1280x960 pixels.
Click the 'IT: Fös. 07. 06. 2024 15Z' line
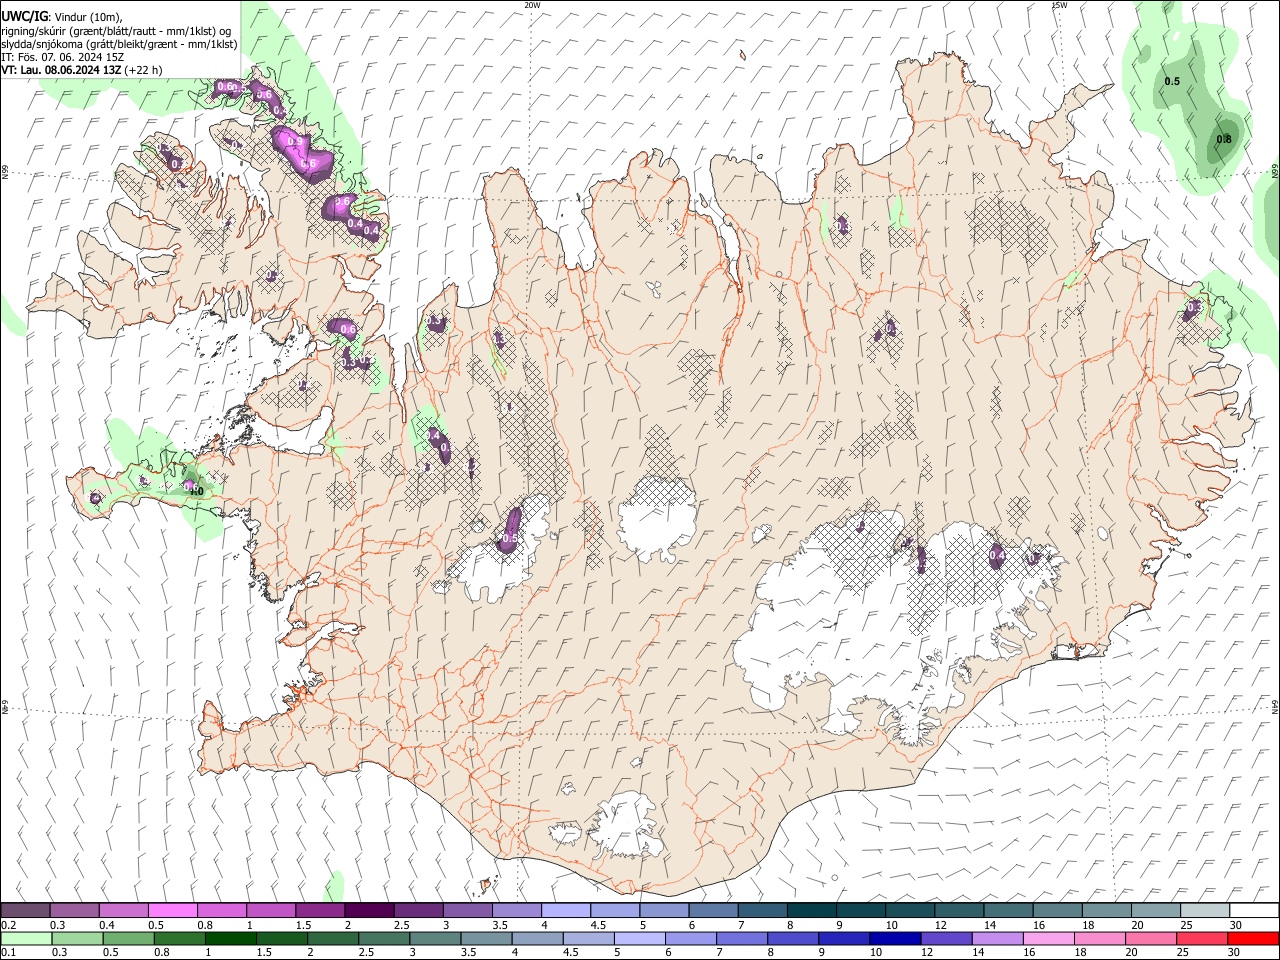tap(62, 57)
